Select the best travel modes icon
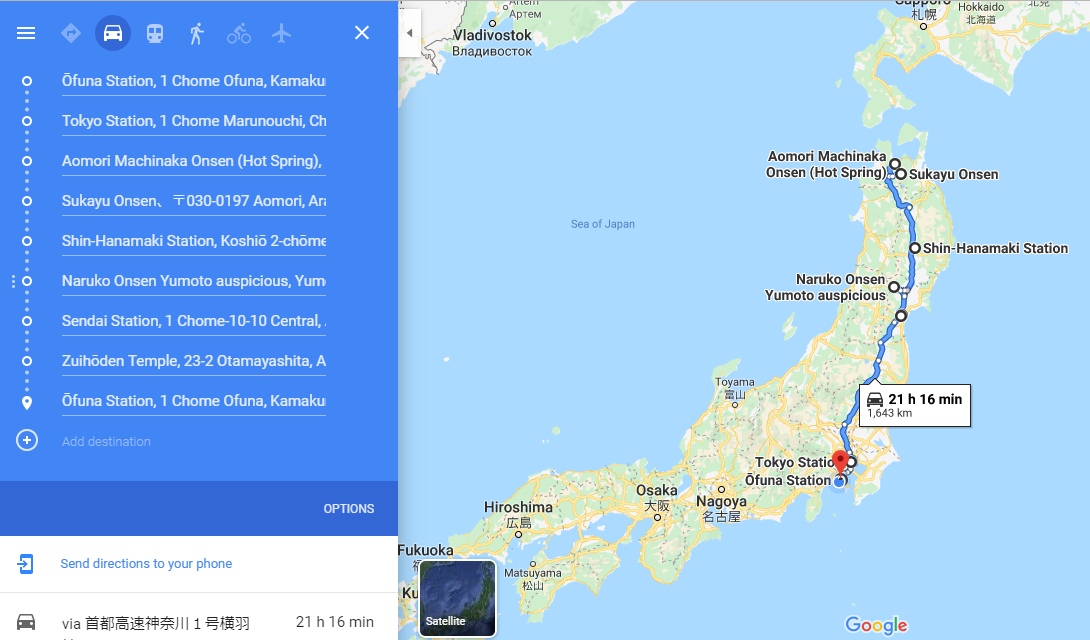The width and height of the screenshot is (1090, 640). coord(71,33)
